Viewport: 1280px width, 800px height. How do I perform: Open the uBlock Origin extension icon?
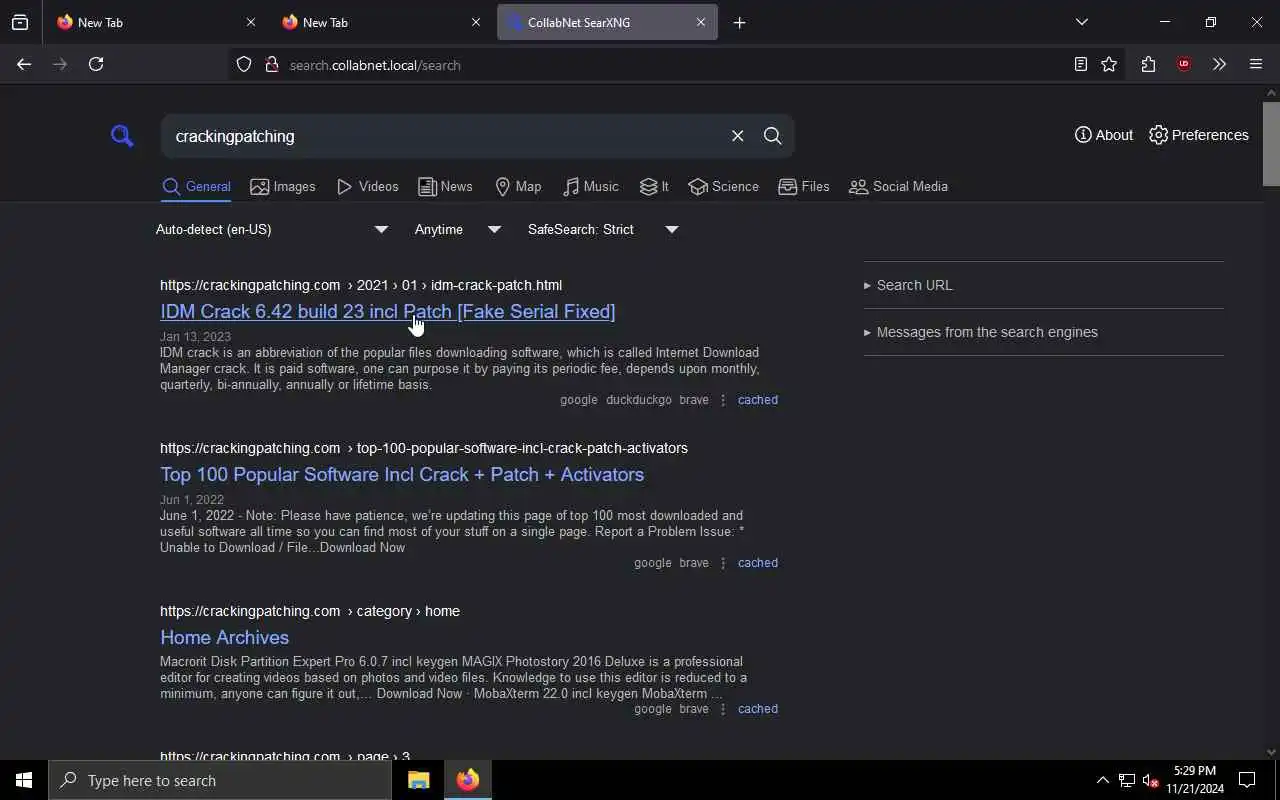coord(1184,65)
